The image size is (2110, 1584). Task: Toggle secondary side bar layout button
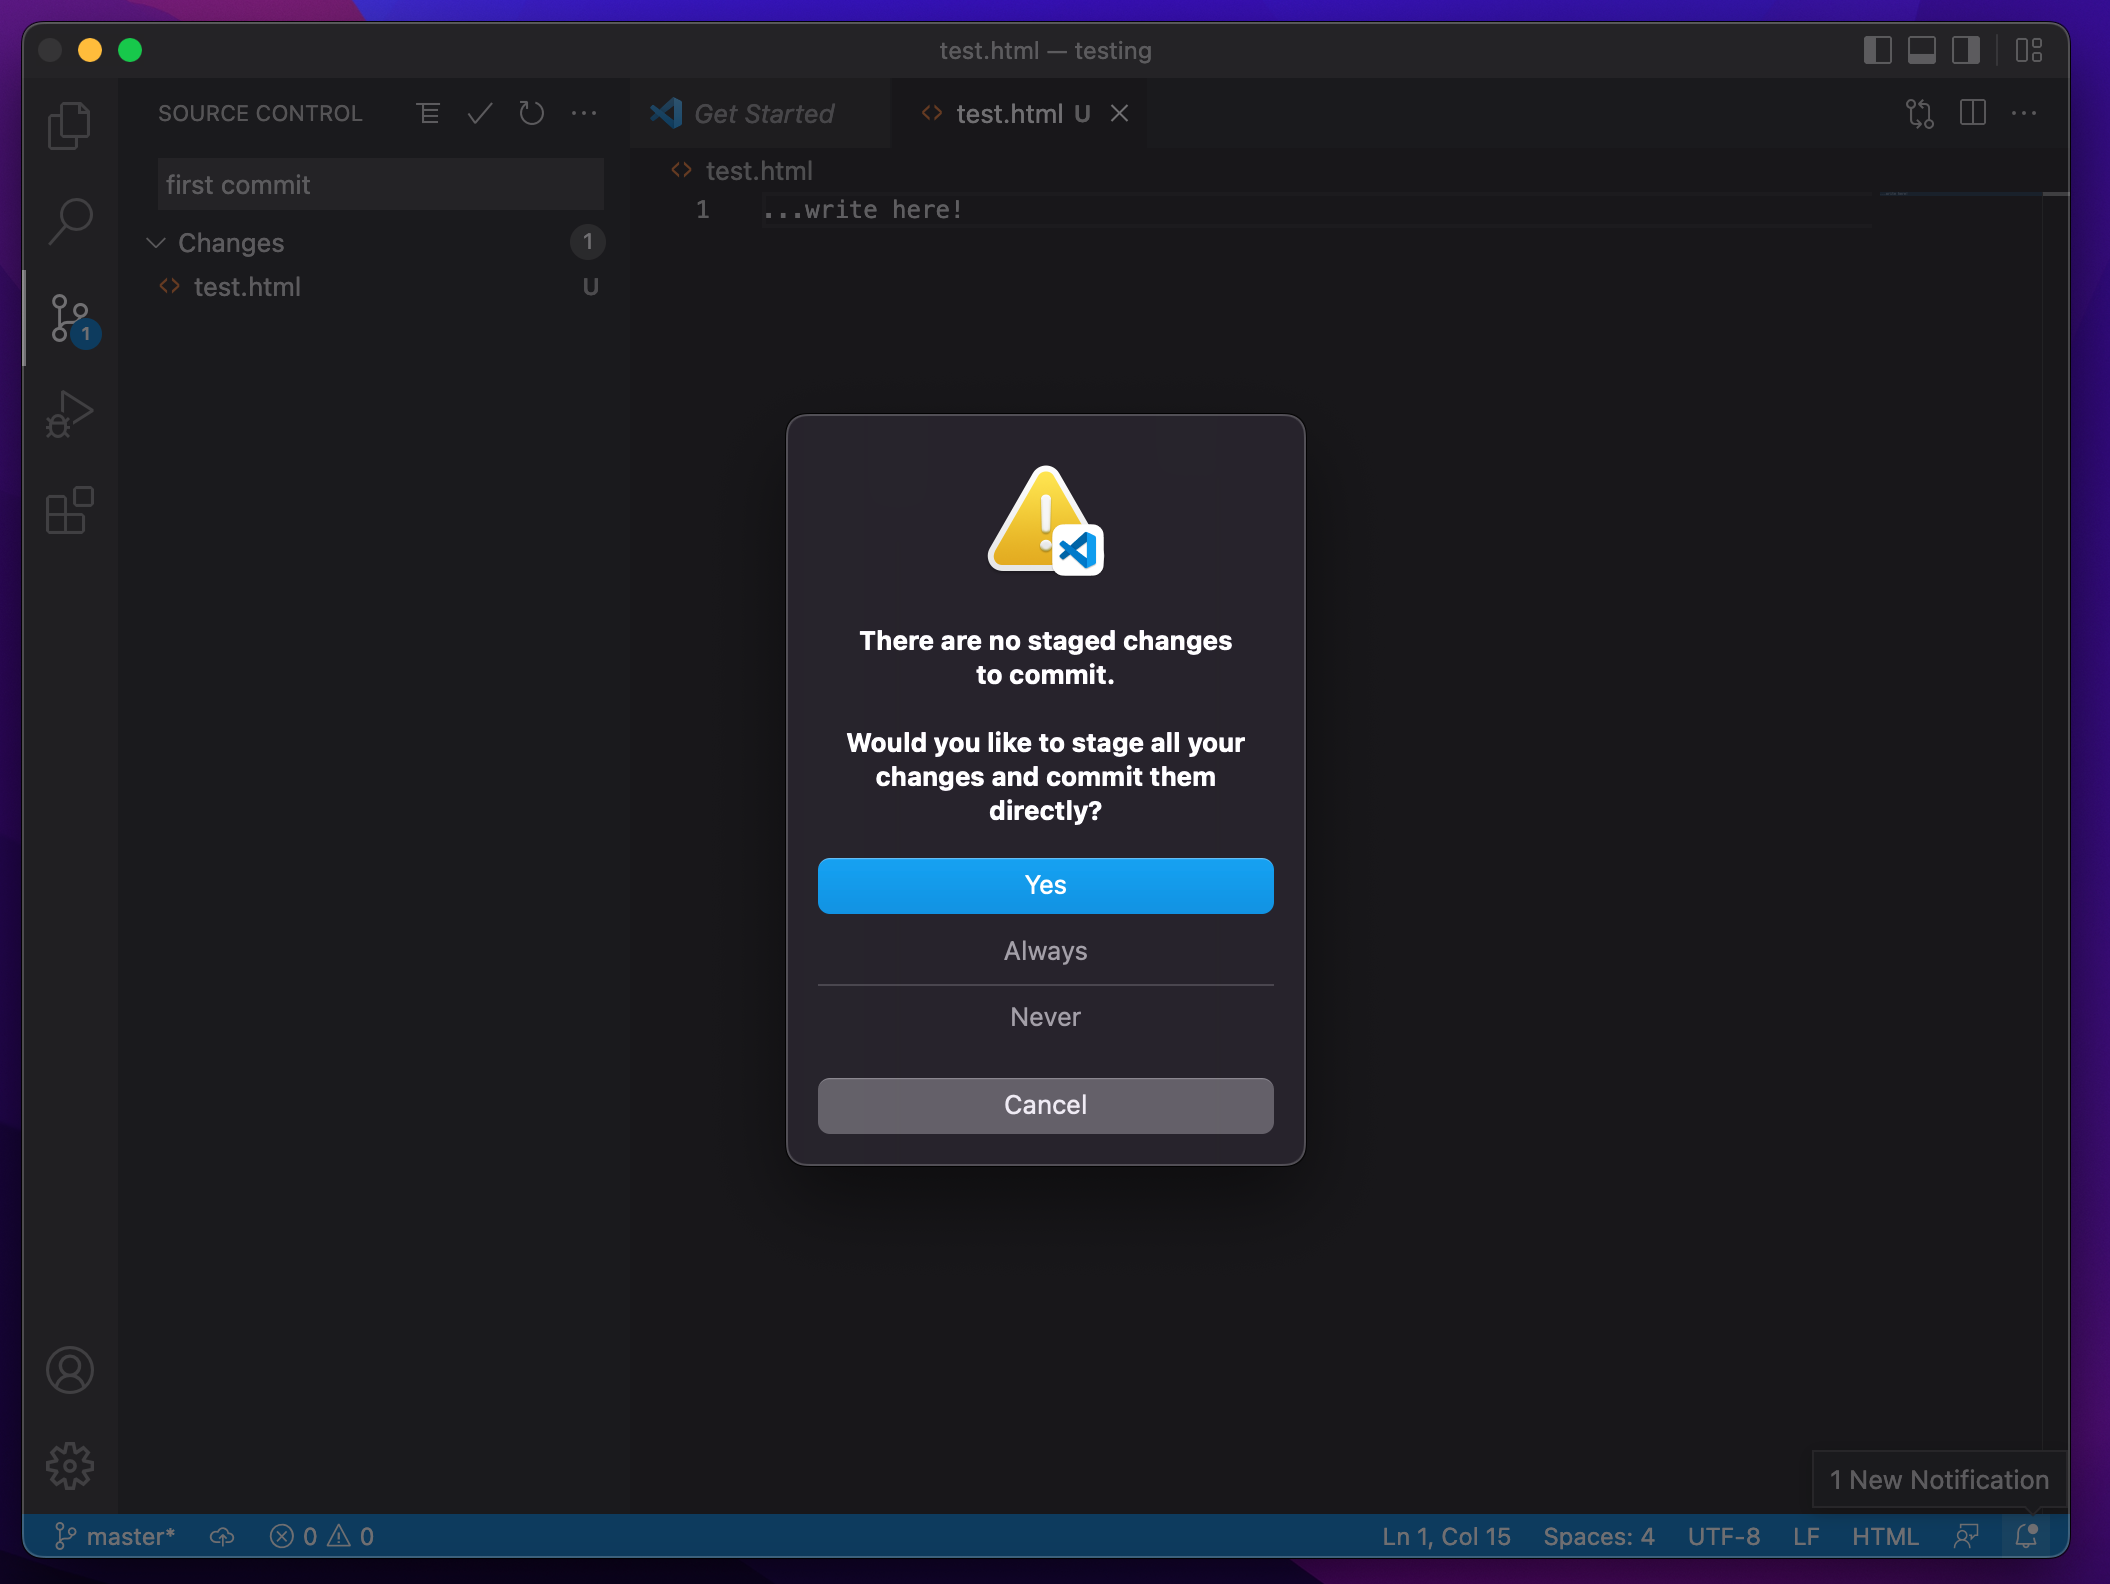pos(1965,50)
